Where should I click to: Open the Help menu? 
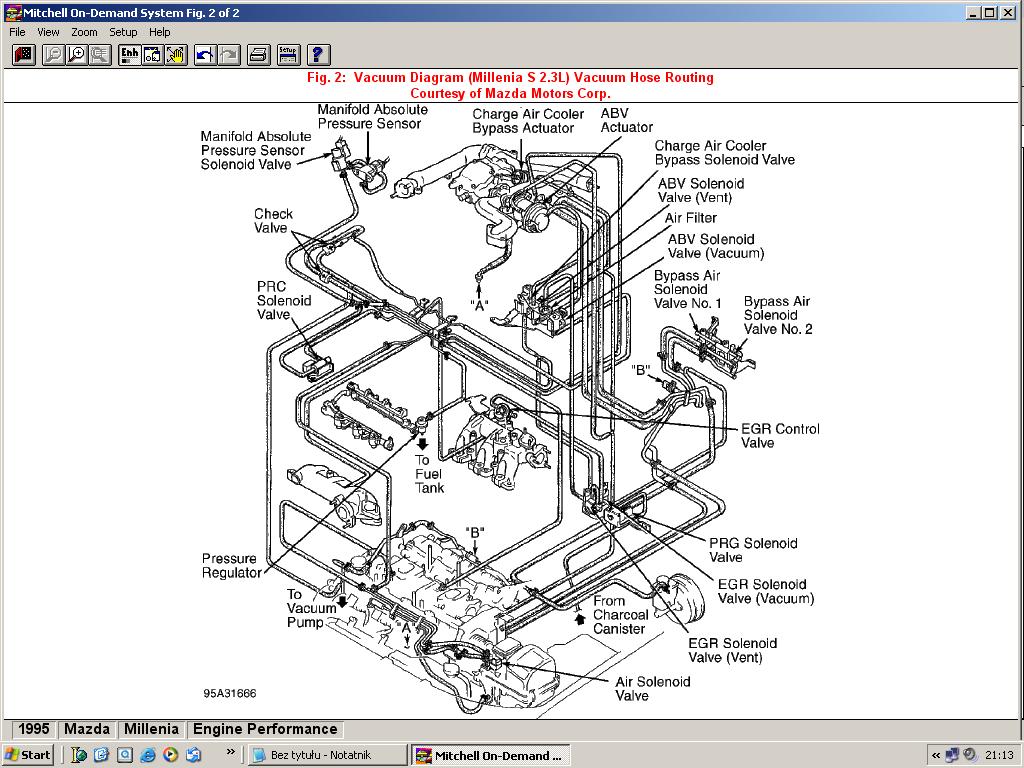coord(160,32)
